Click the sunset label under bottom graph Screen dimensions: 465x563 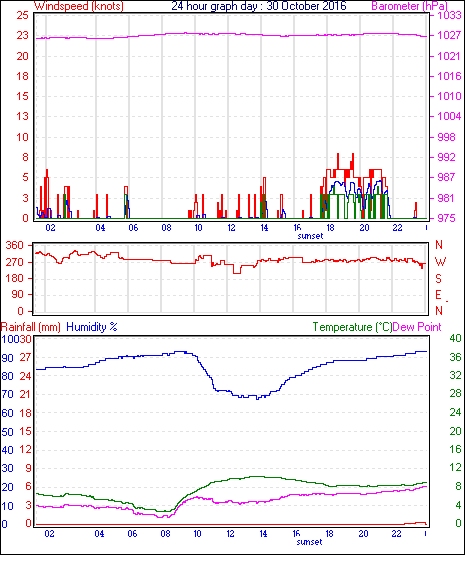[309, 542]
